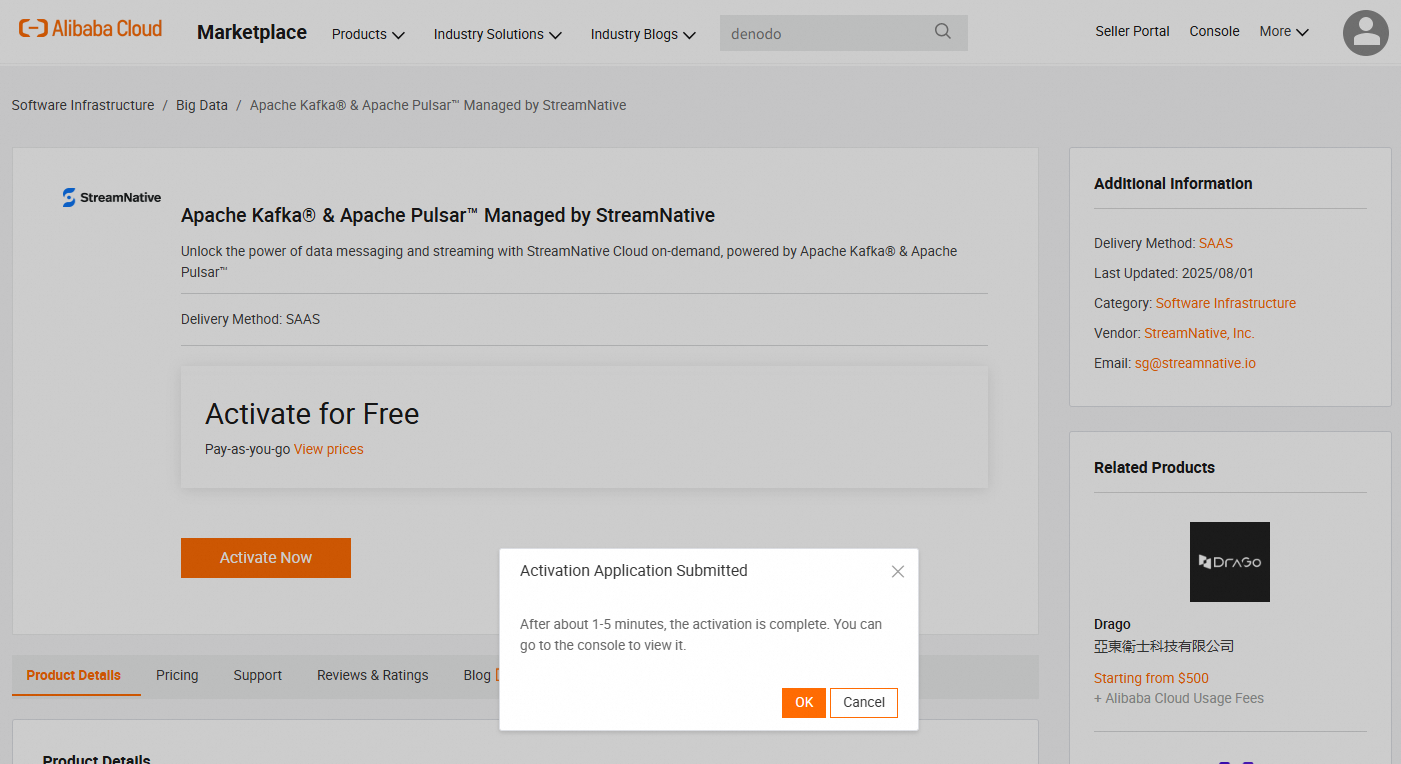
Task: Click Software Infrastructure category link in sidebar
Action: [x=1226, y=303]
